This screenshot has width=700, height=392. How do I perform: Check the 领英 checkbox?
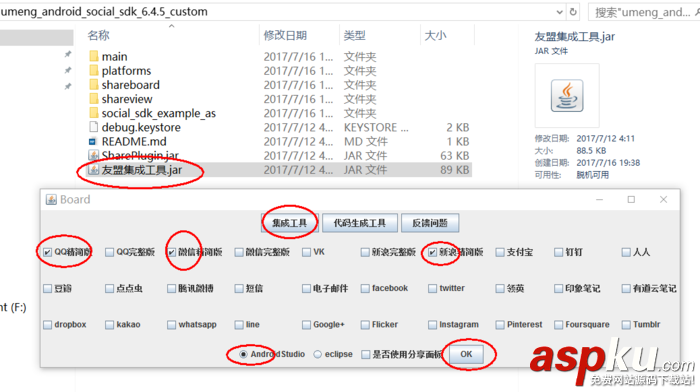coord(500,288)
